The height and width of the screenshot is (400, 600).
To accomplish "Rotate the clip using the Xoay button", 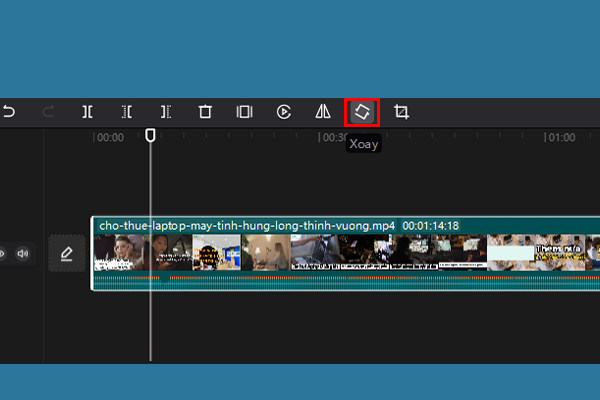I will [362, 112].
